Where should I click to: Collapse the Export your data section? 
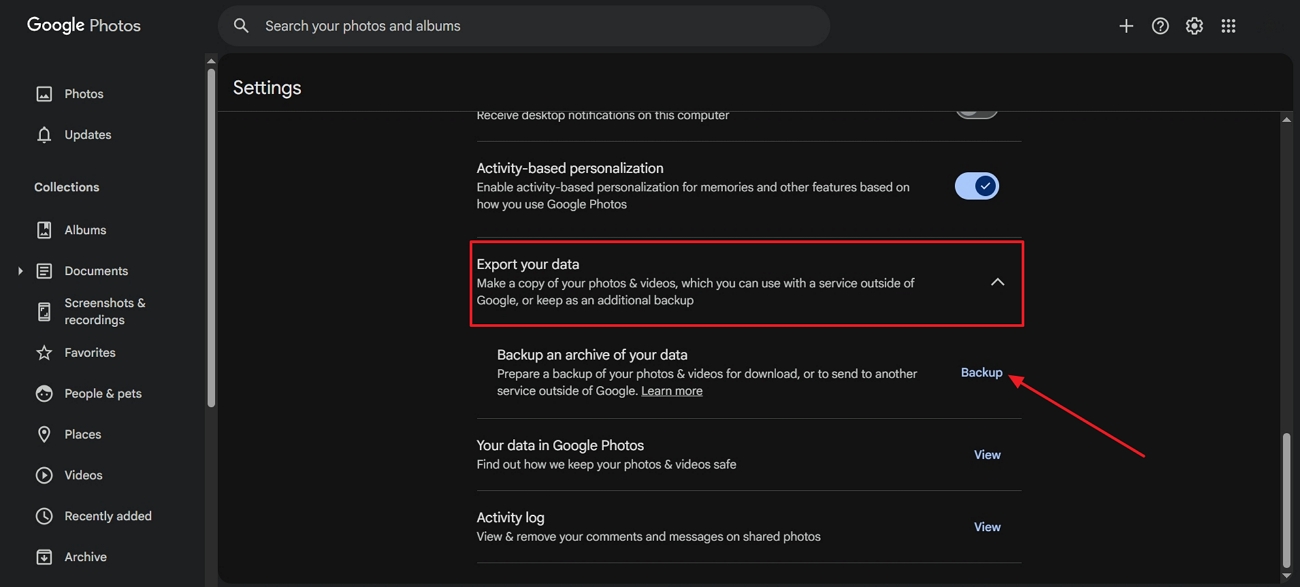pos(997,282)
